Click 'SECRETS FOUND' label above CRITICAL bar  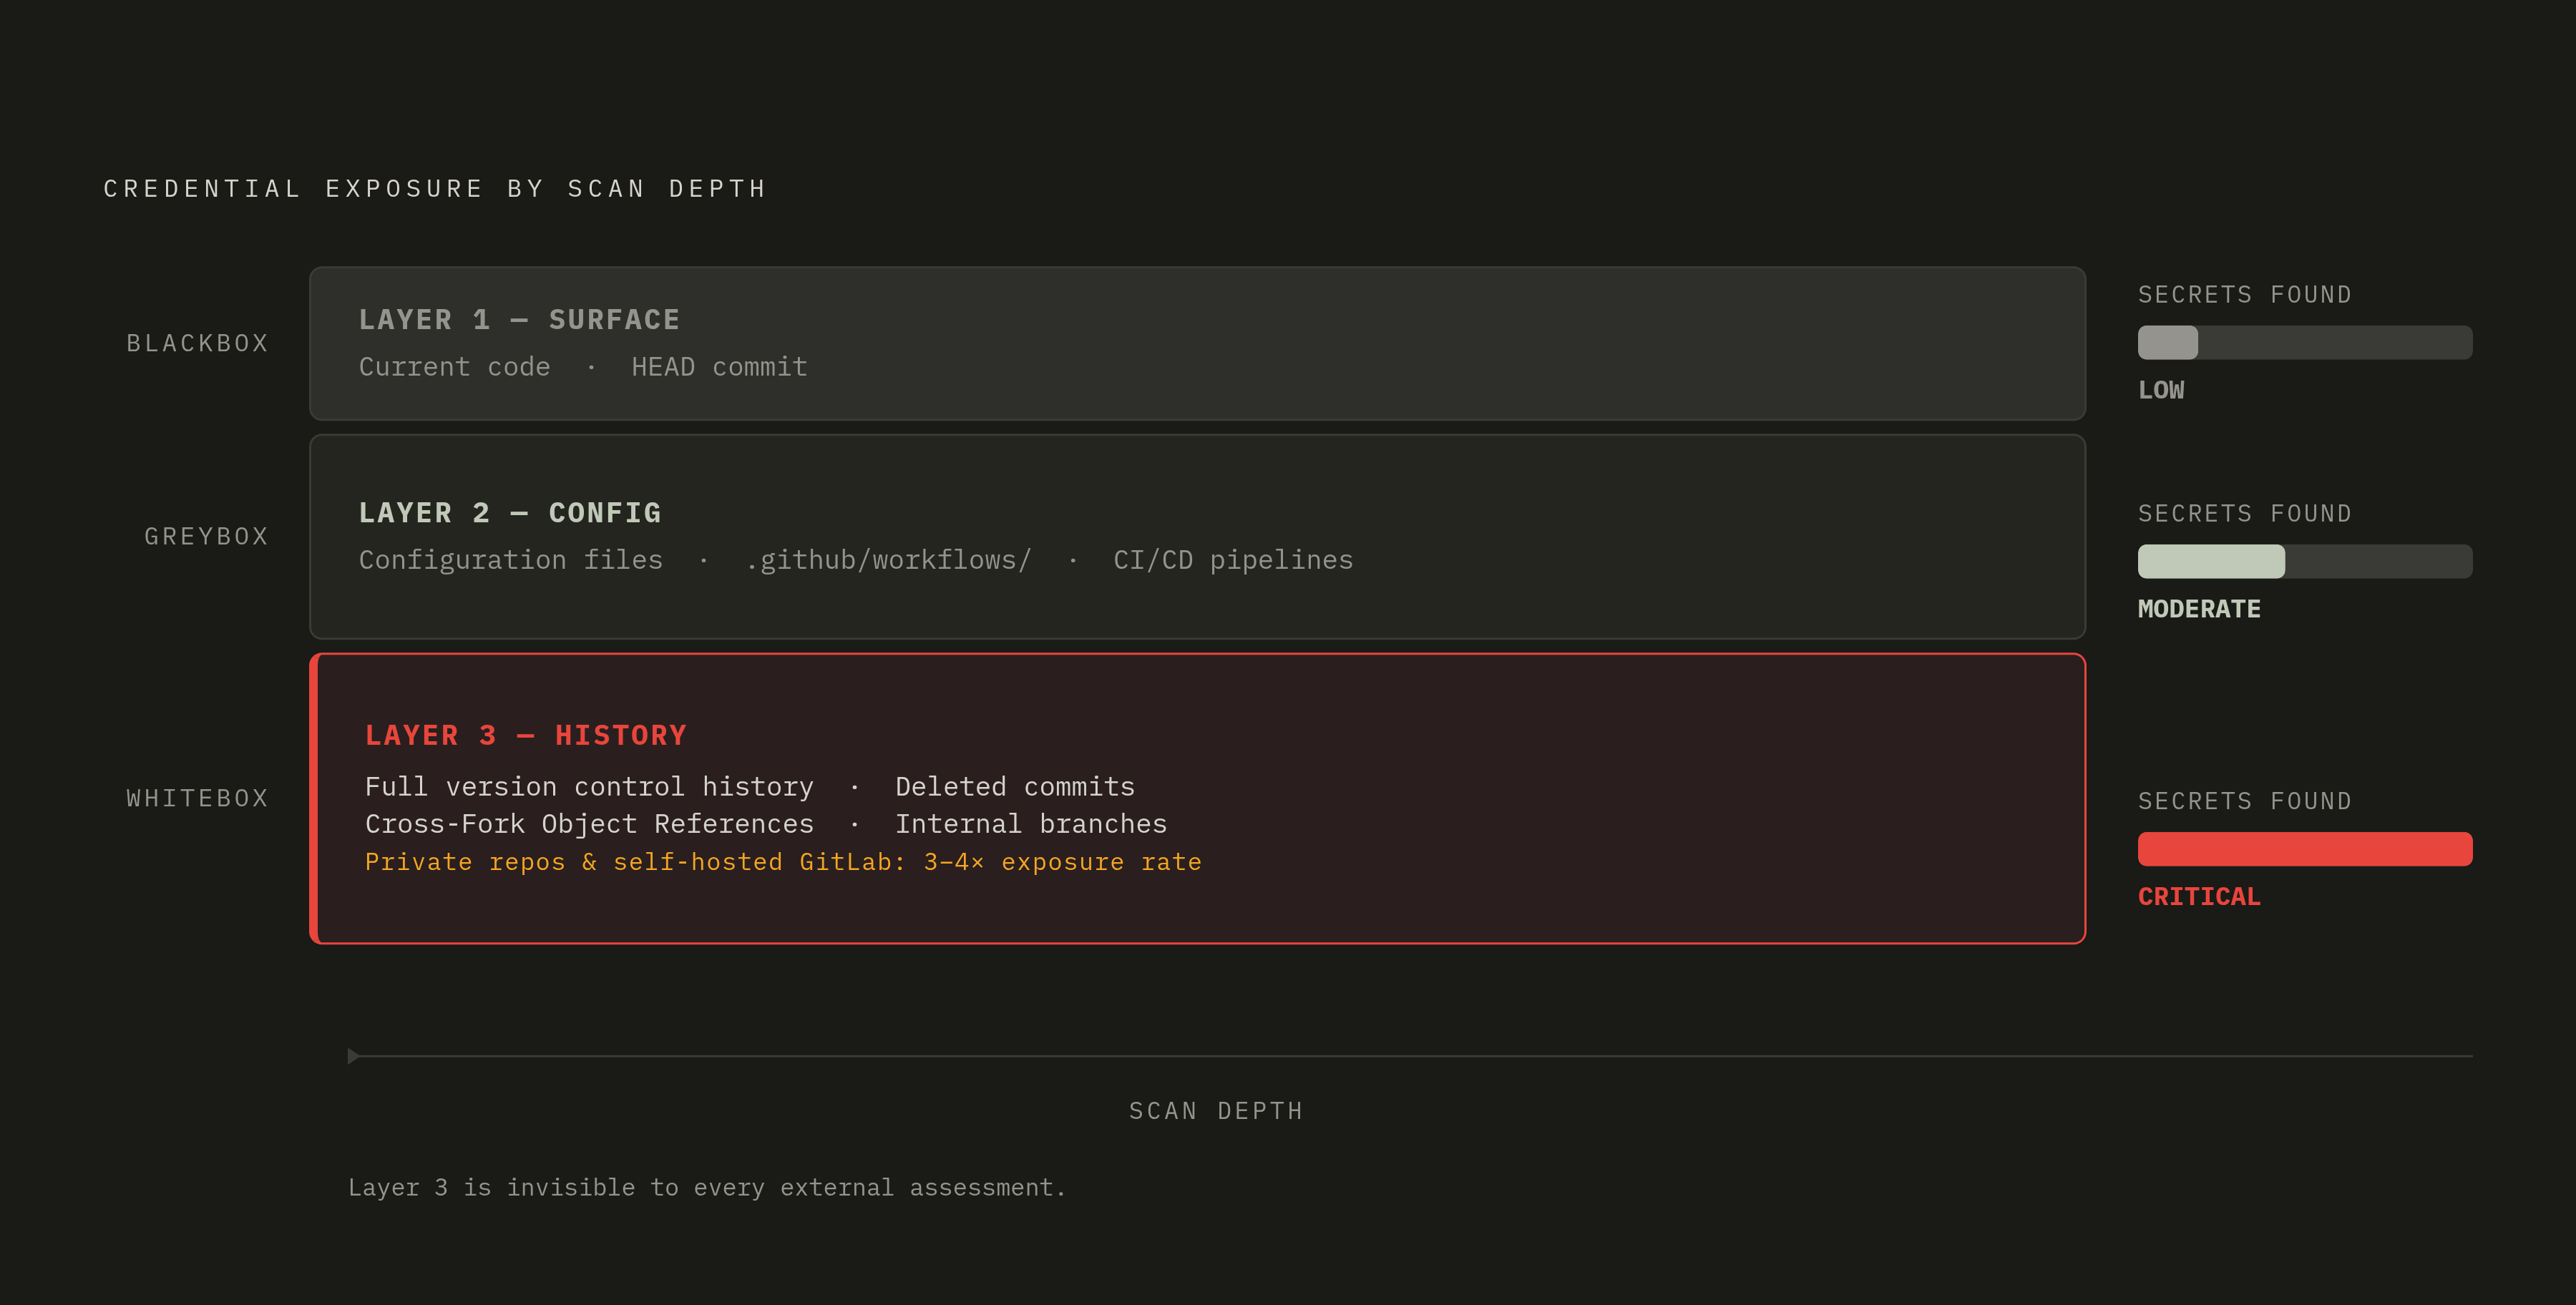coord(2245,801)
